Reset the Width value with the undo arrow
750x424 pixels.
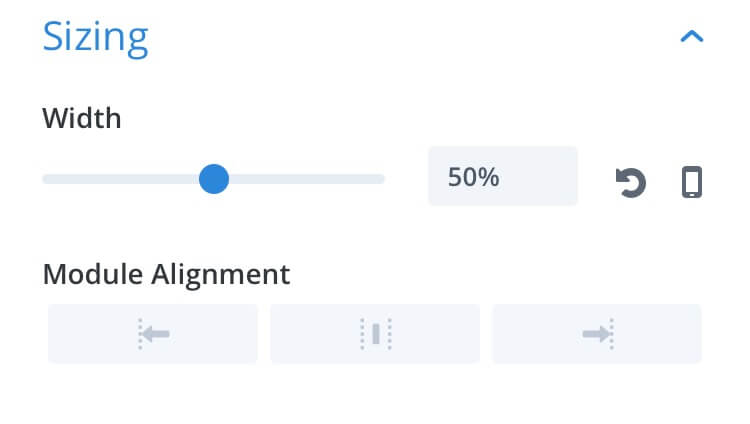630,182
